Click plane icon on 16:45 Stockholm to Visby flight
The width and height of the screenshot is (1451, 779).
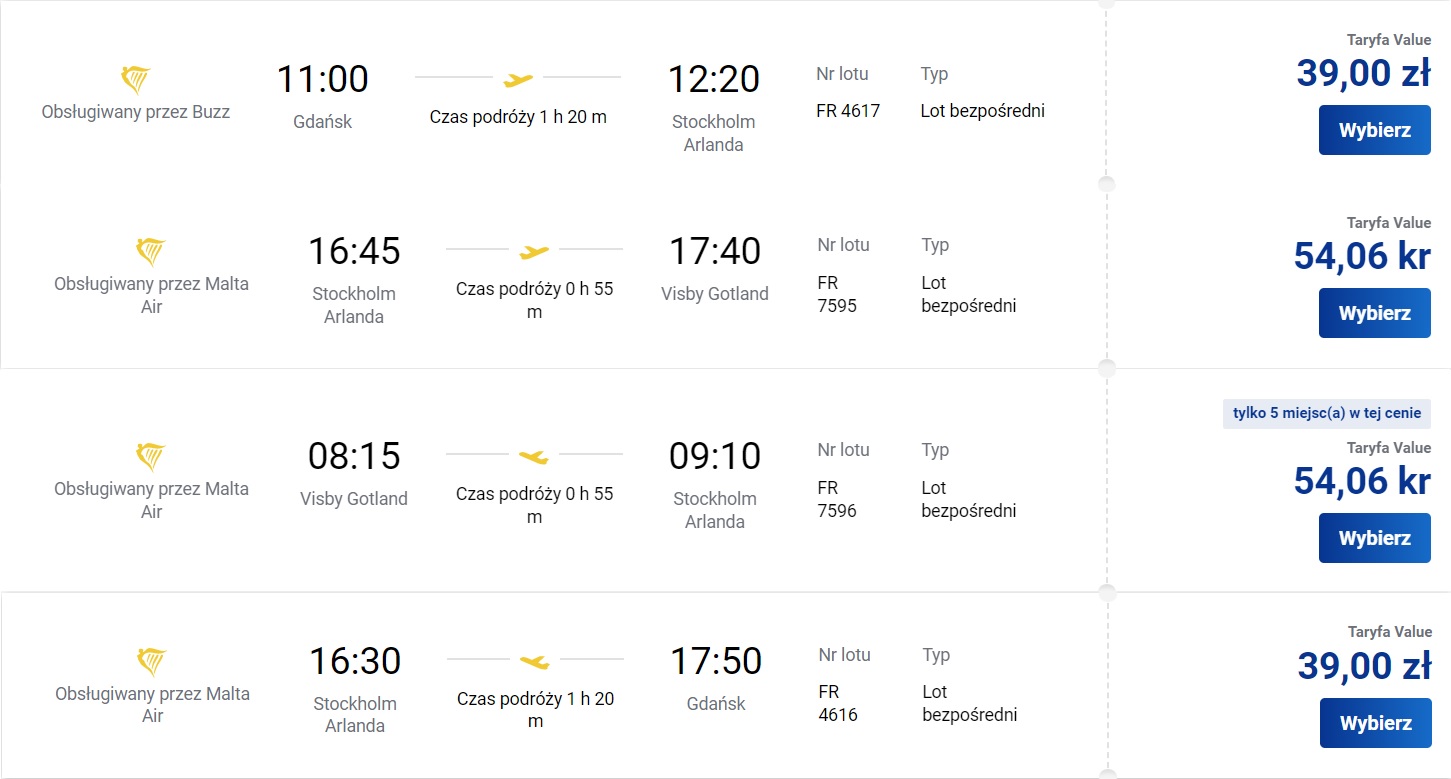click(x=535, y=251)
